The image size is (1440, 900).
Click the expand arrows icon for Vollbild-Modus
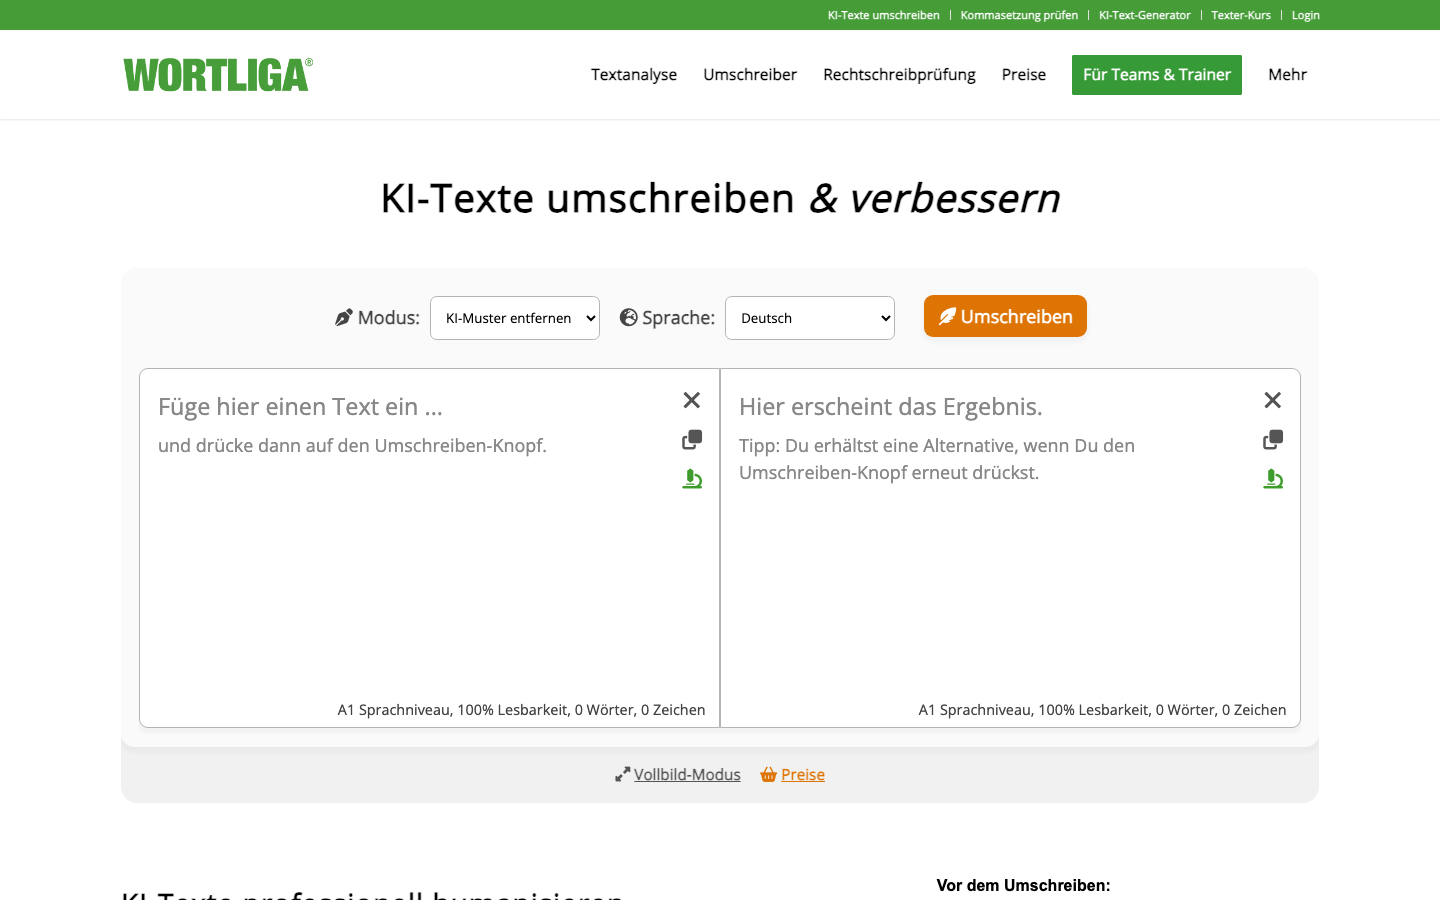[622, 775]
